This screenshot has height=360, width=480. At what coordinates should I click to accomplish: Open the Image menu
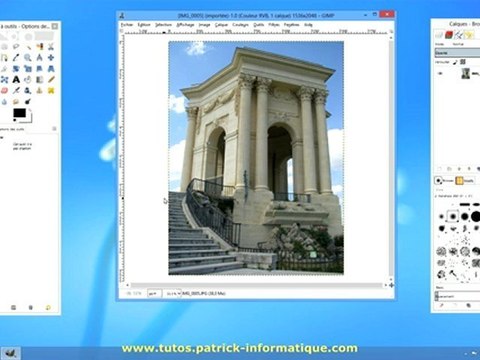tap(204, 25)
